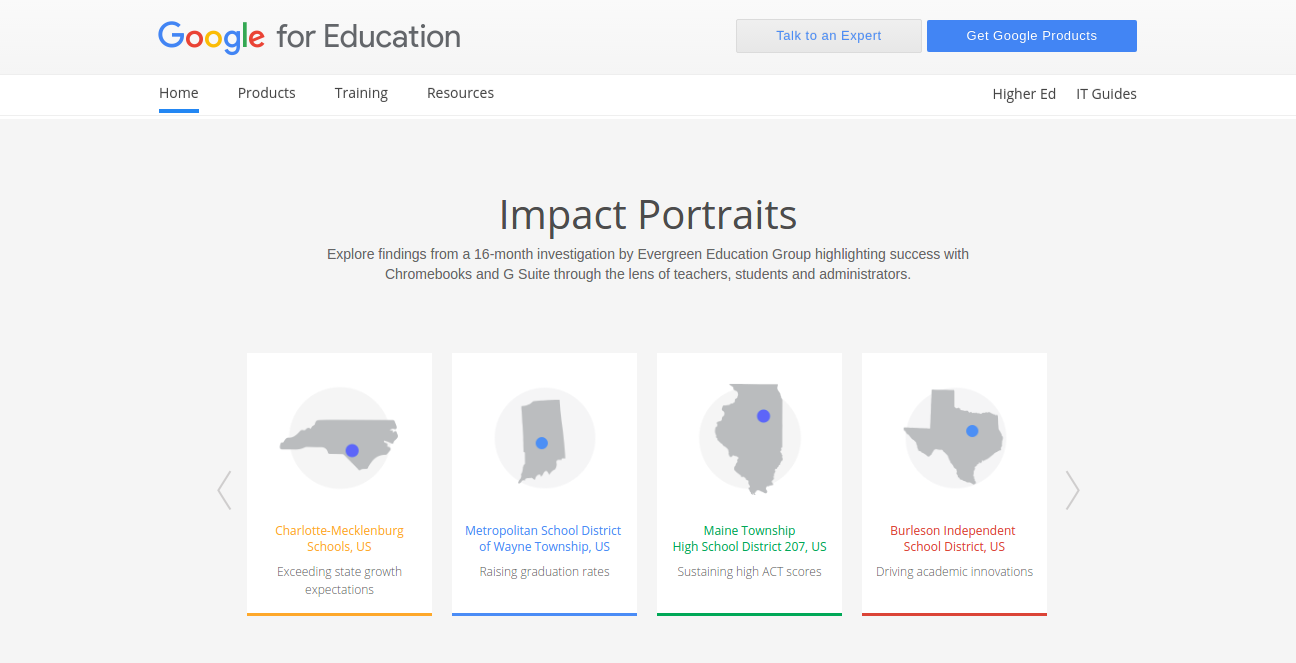Open Charlotte-Mecklenburg Schools portrait link

coord(339,538)
